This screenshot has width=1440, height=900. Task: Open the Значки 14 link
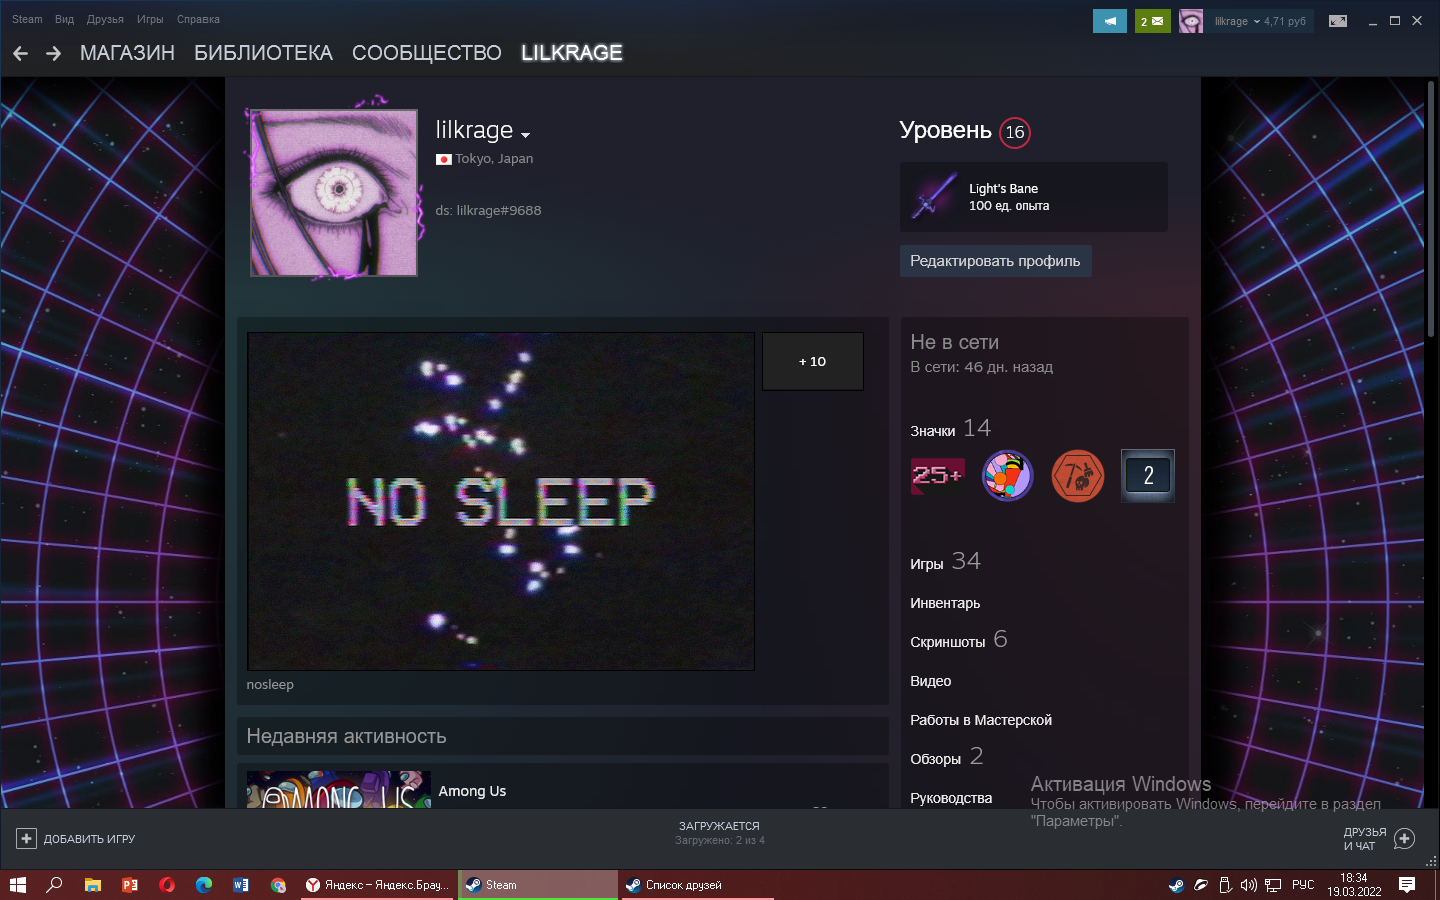pos(950,429)
